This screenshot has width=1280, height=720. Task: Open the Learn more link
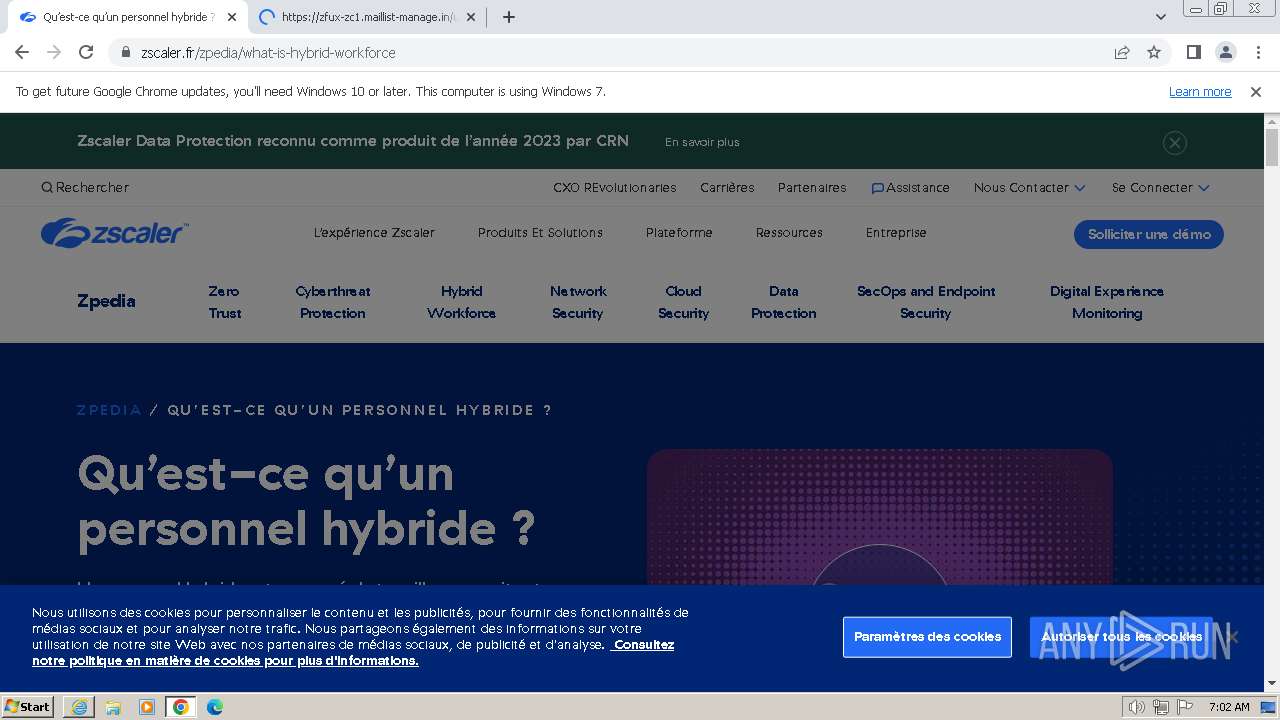coord(1200,91)
